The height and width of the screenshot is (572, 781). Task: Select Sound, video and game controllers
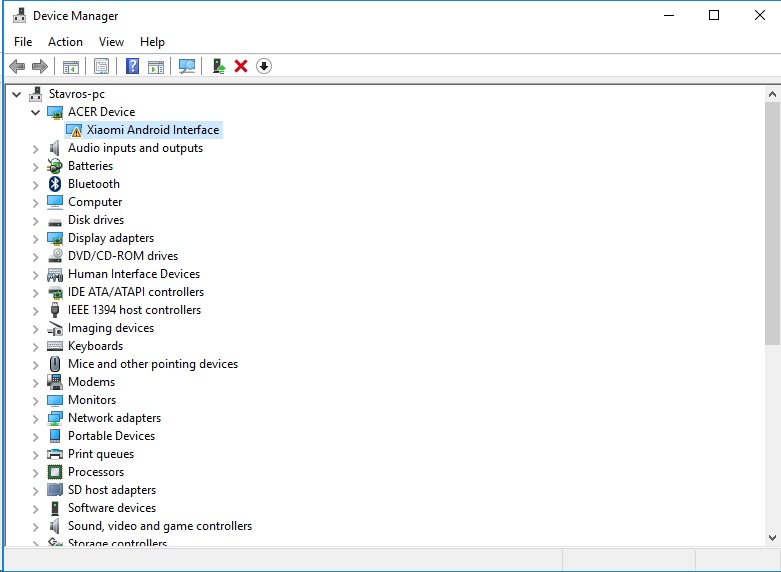pyautogui.click(x=159, y=526)
